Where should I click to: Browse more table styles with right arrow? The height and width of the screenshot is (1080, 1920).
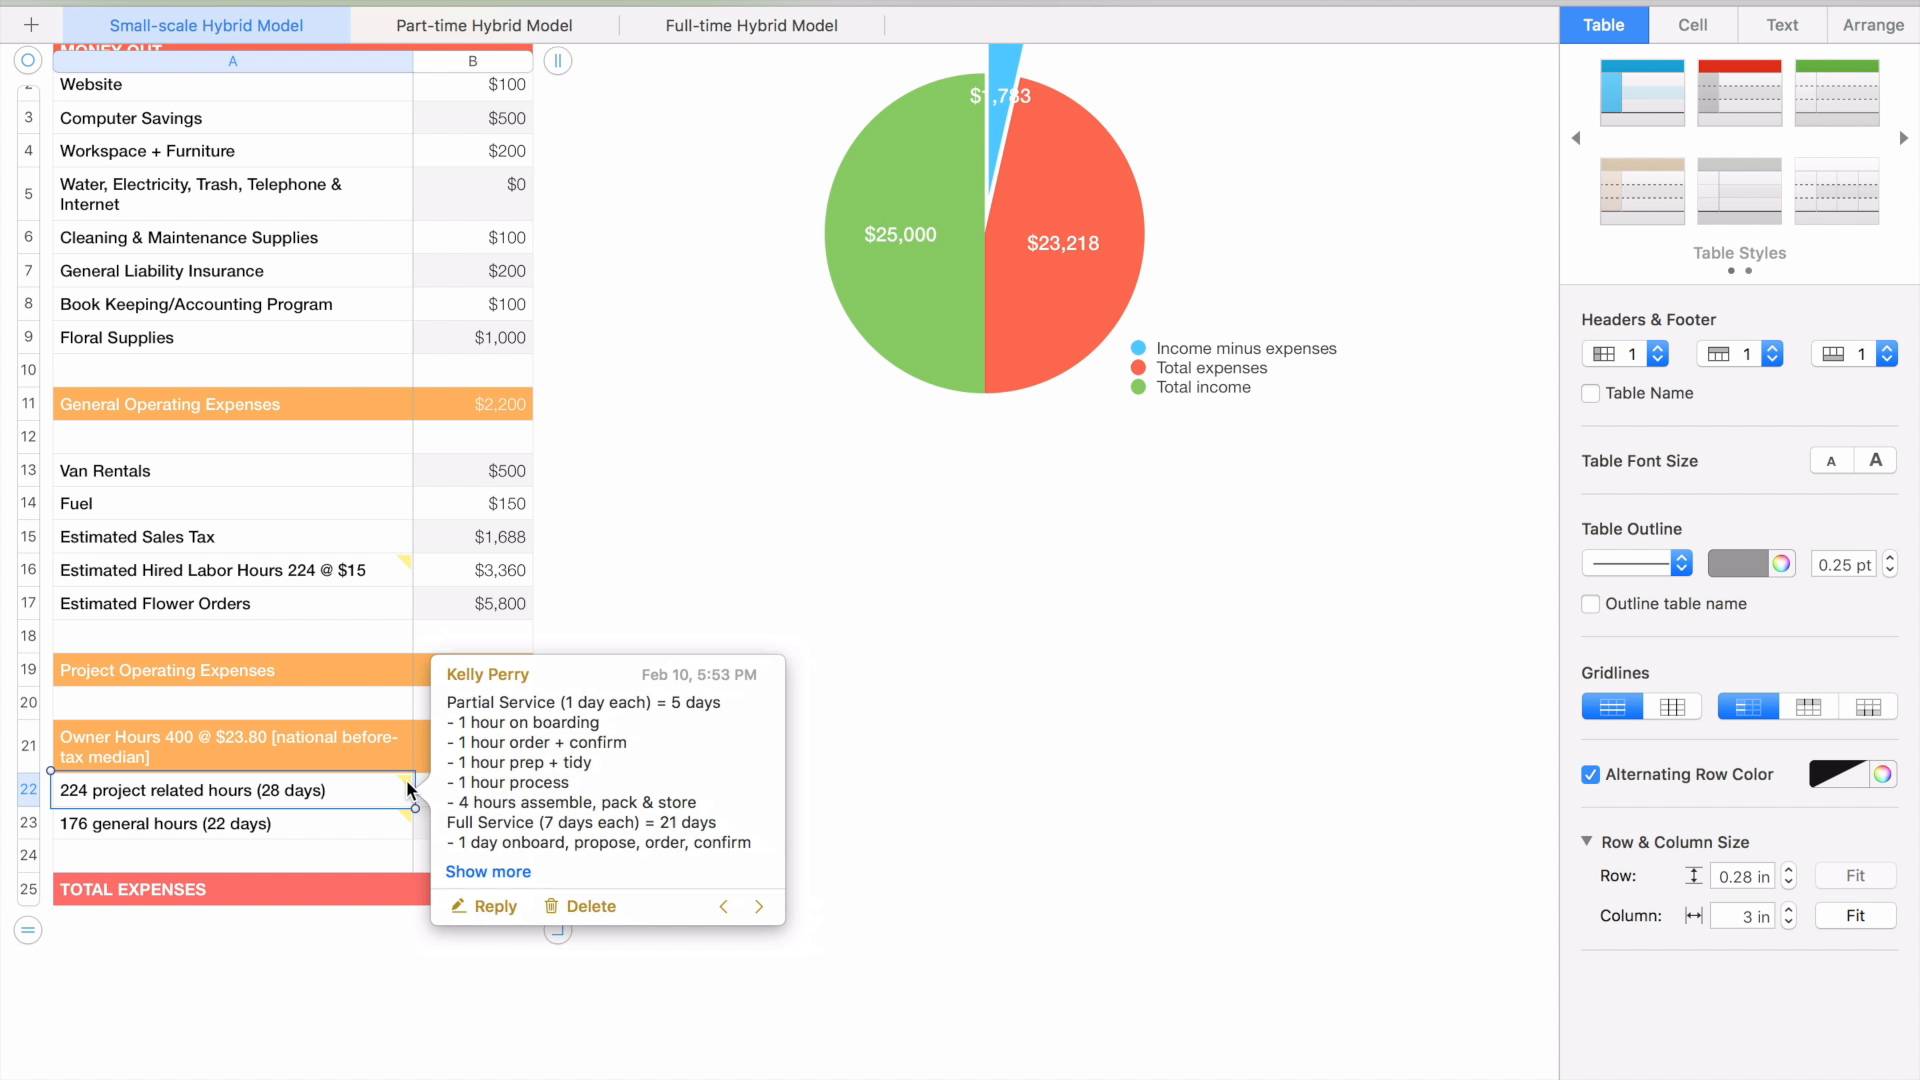tap(1905, 137)
